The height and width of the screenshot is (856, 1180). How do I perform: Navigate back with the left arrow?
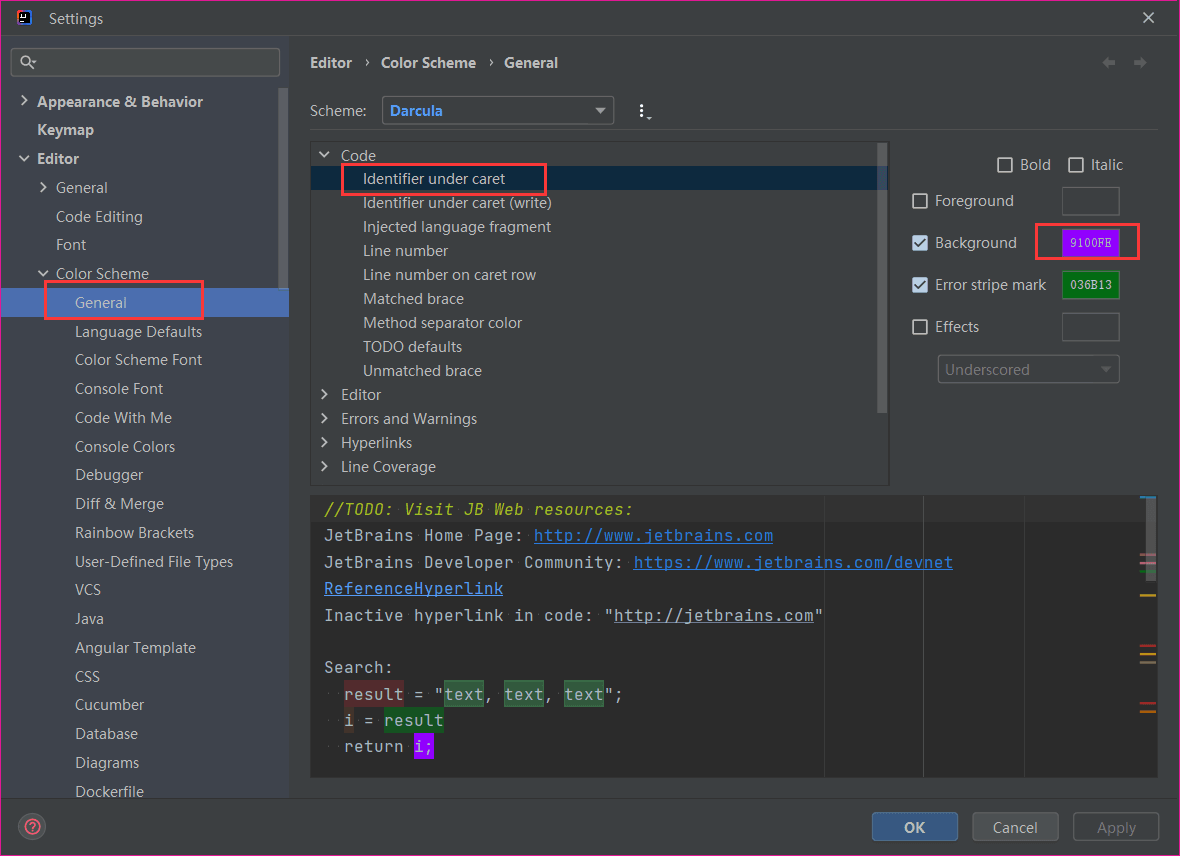point(1109,63)
